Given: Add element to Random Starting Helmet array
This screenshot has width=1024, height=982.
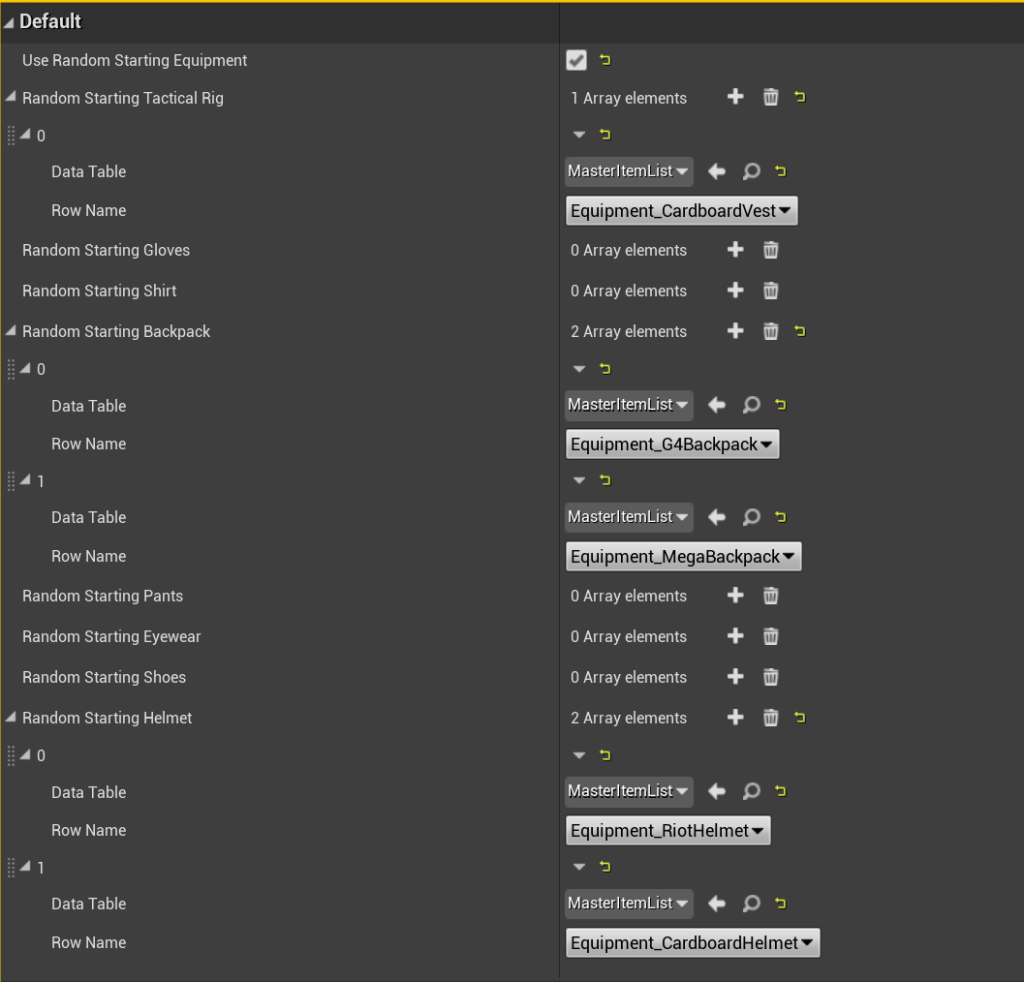Looking at the screenshot, I should pyautogui.click(x=735, y=717).
